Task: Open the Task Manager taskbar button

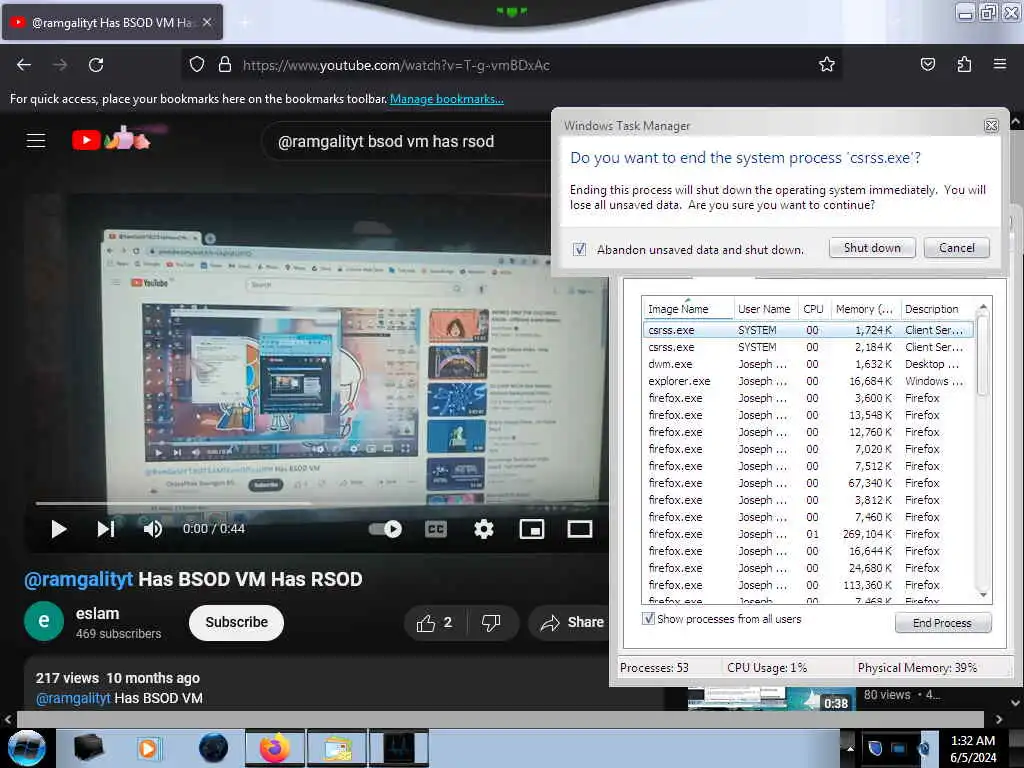Action: pyautogui.click(x=399, y=748)
